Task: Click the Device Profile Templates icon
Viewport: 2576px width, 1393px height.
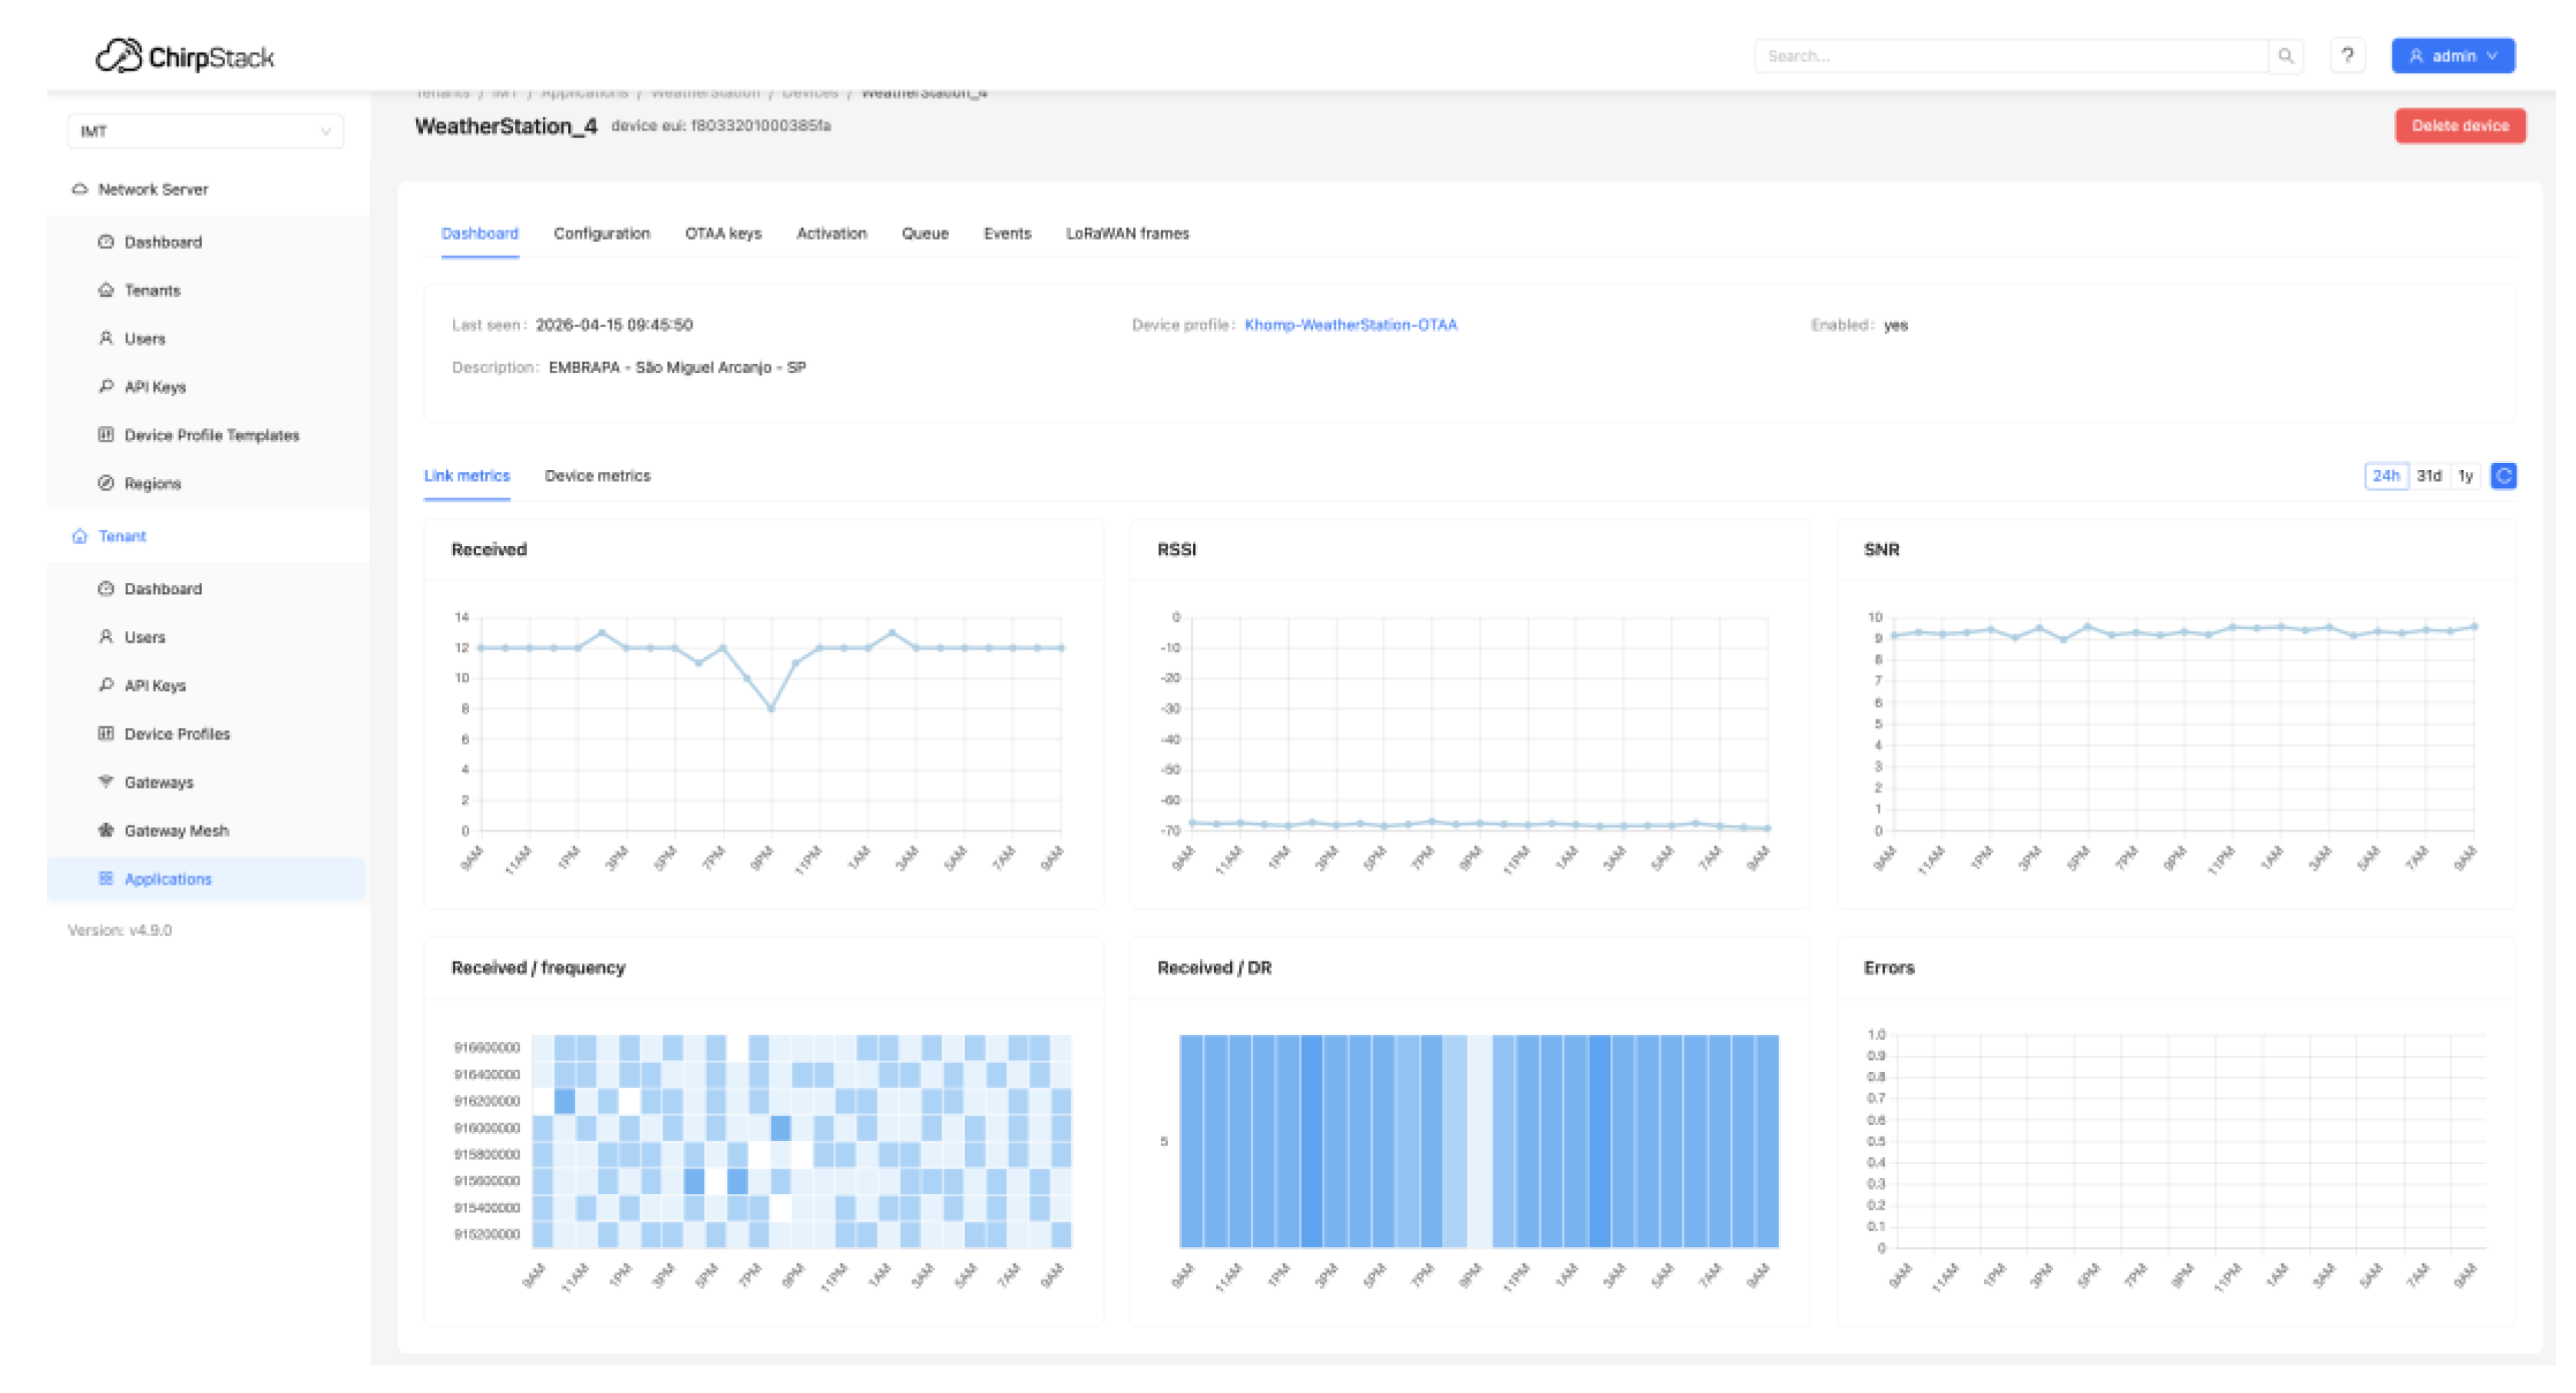Action: tap(106, 434)
